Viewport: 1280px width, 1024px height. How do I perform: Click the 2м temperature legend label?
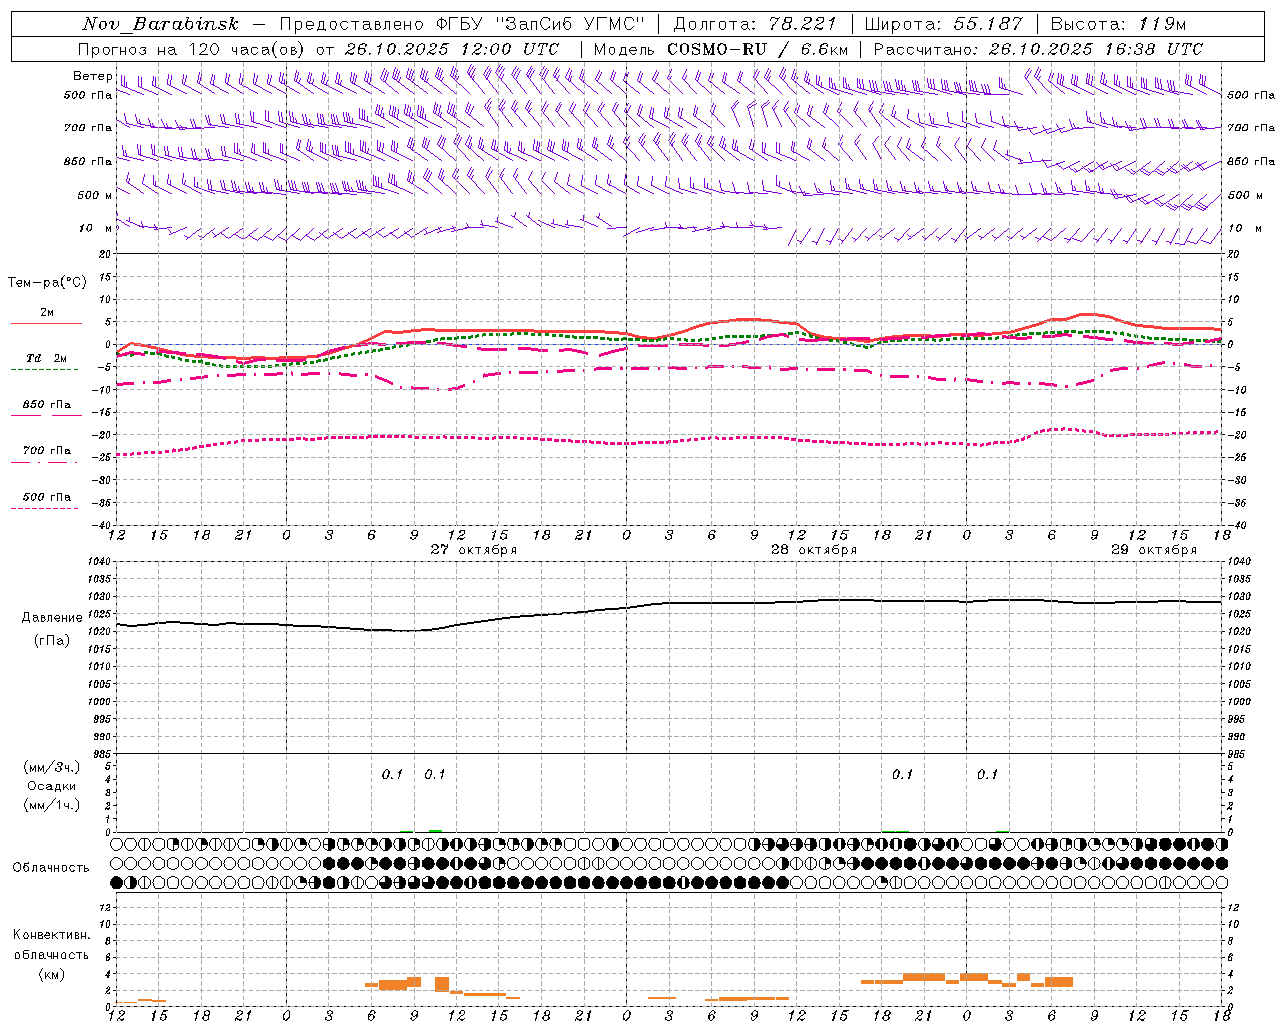pos(47,312)
